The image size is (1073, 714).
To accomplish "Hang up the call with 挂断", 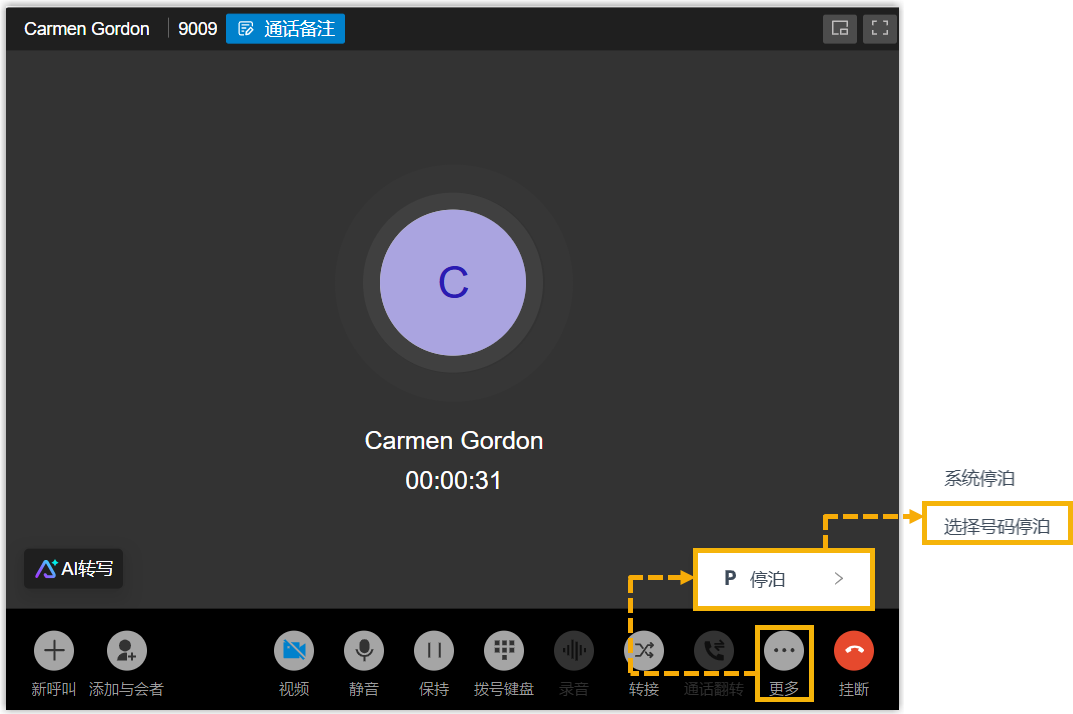I will pyautogui.click(x=854, y=651).
